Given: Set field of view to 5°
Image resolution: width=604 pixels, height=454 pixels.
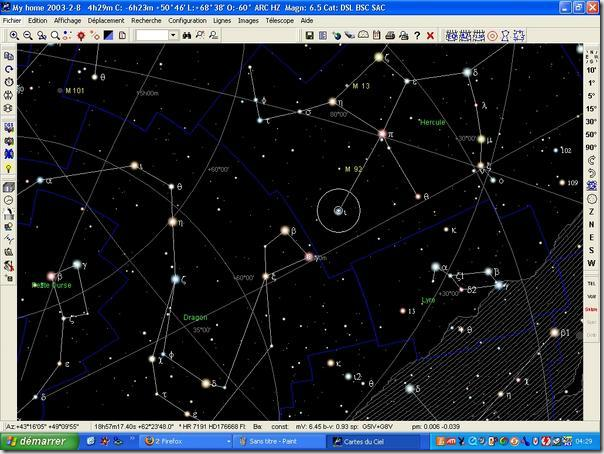Looking at the screenshot, I should coord(591,95).
